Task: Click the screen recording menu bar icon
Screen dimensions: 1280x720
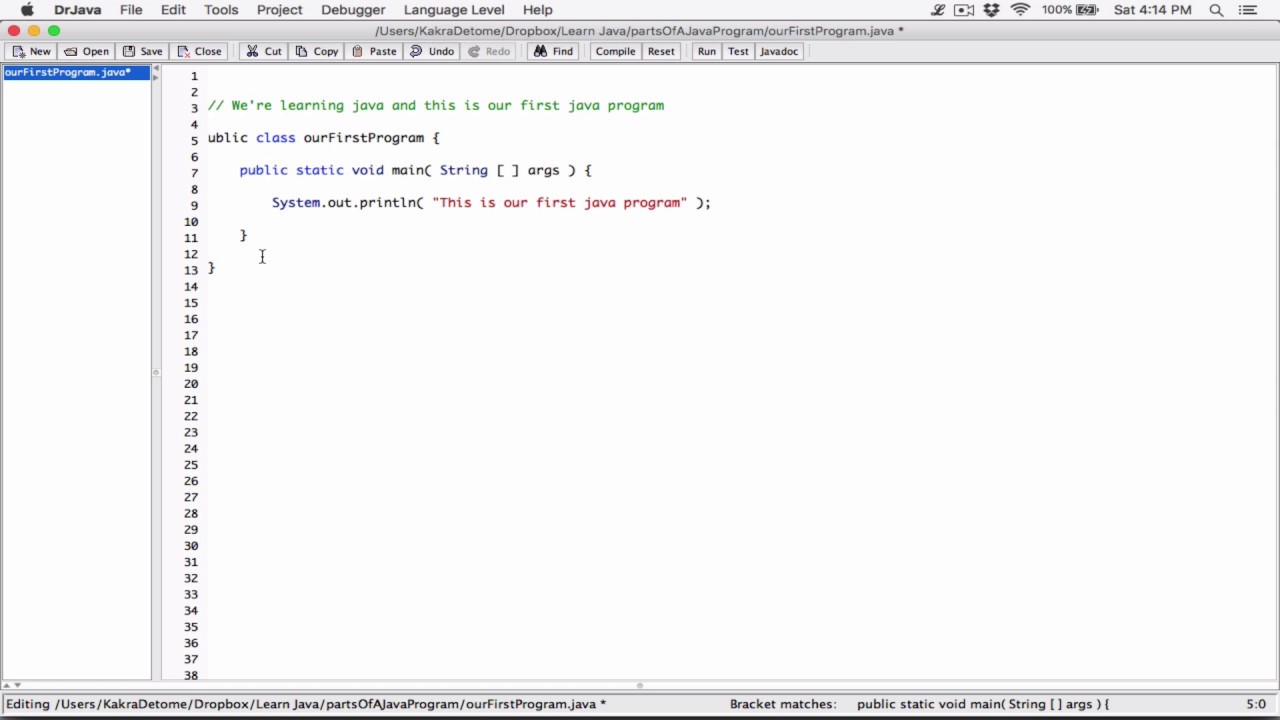Action: coord(964,10)
